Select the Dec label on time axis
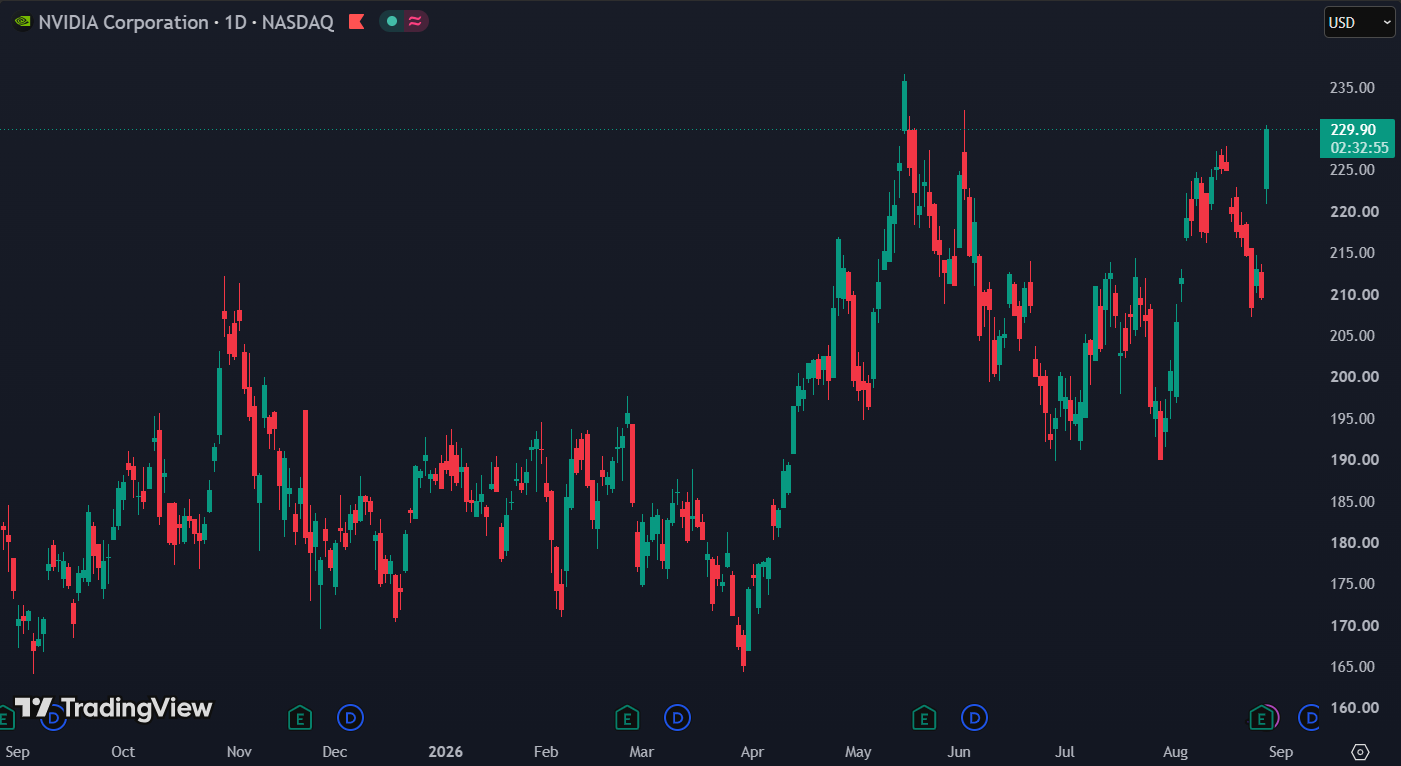 pyautogui.click(x=335, y=752)
